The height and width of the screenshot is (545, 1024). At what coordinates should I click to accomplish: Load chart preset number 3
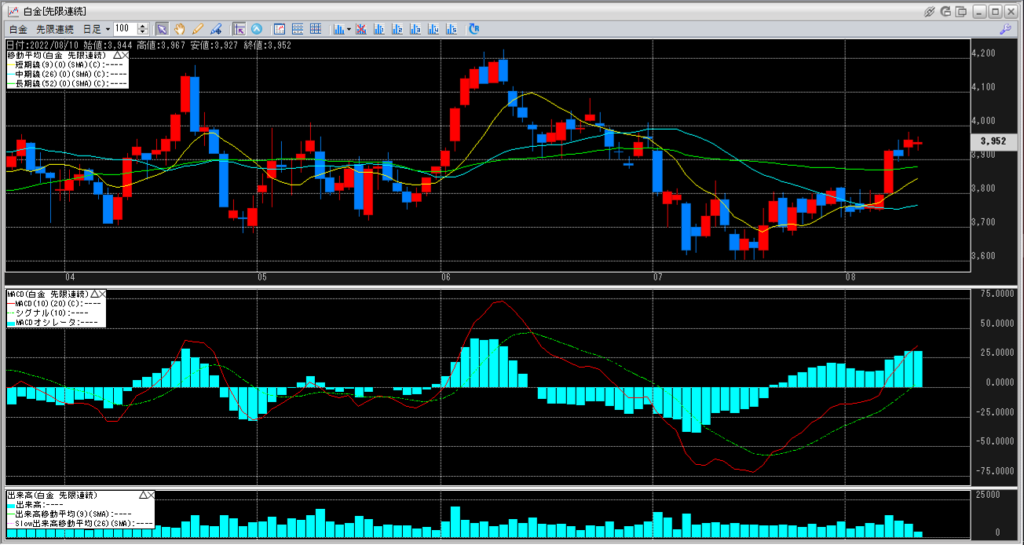pyautogui.click(x=415, y=29)
